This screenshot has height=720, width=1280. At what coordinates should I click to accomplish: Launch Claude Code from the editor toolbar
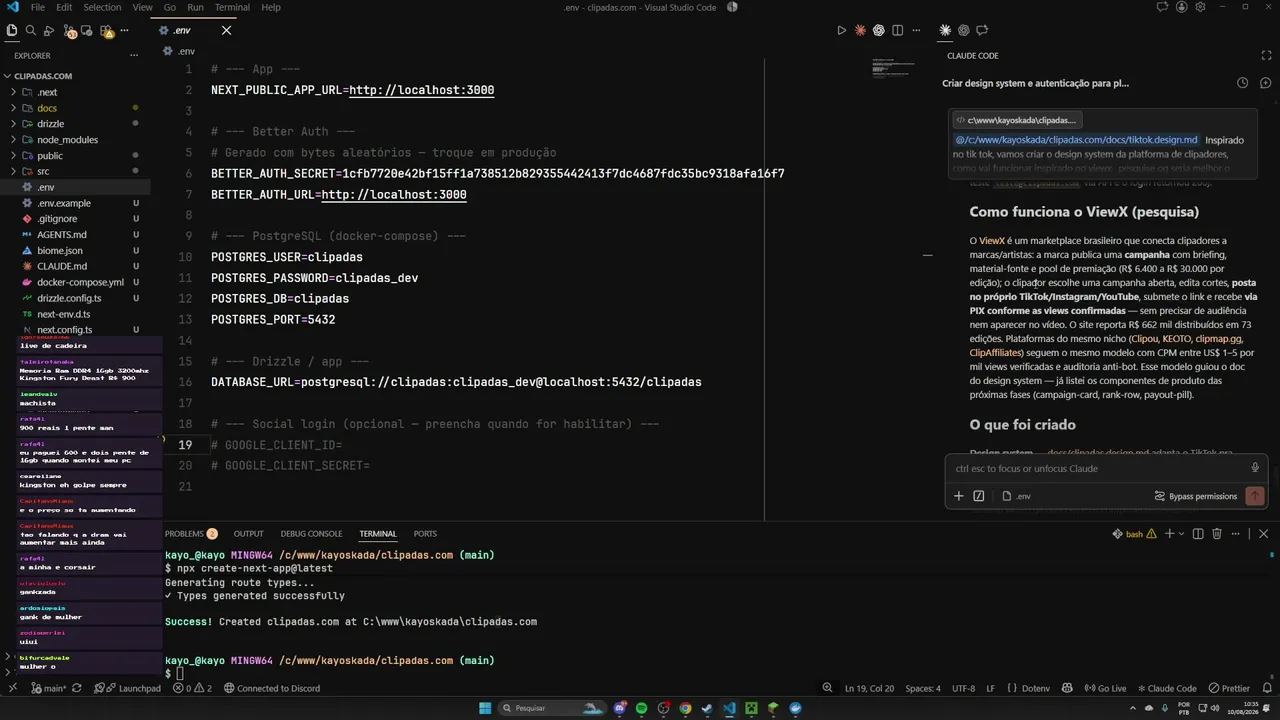click(860, 31)
